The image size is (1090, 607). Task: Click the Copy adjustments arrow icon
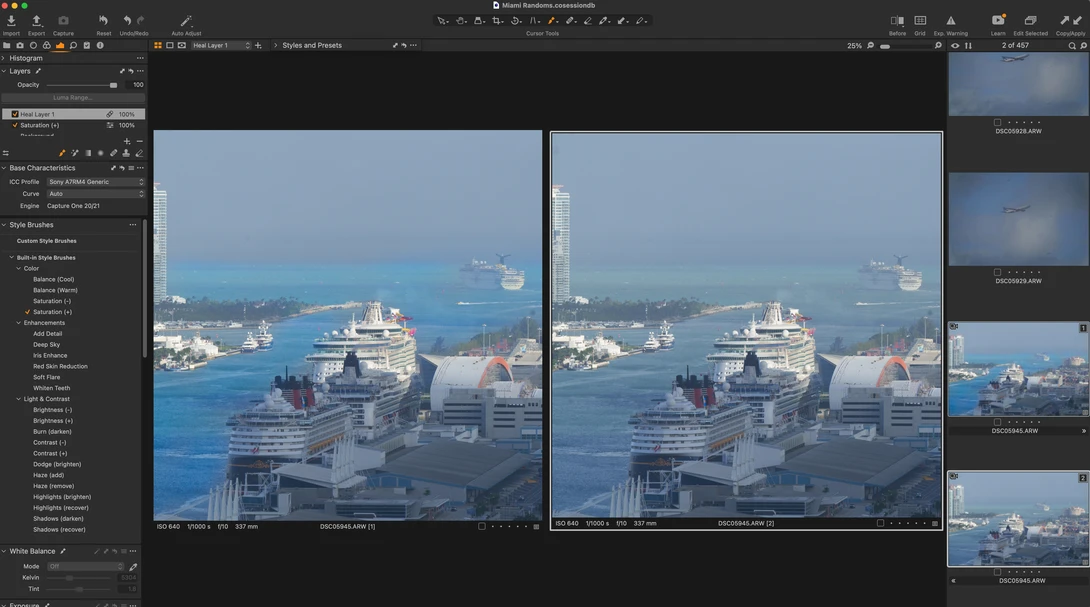coord(1064,21)
